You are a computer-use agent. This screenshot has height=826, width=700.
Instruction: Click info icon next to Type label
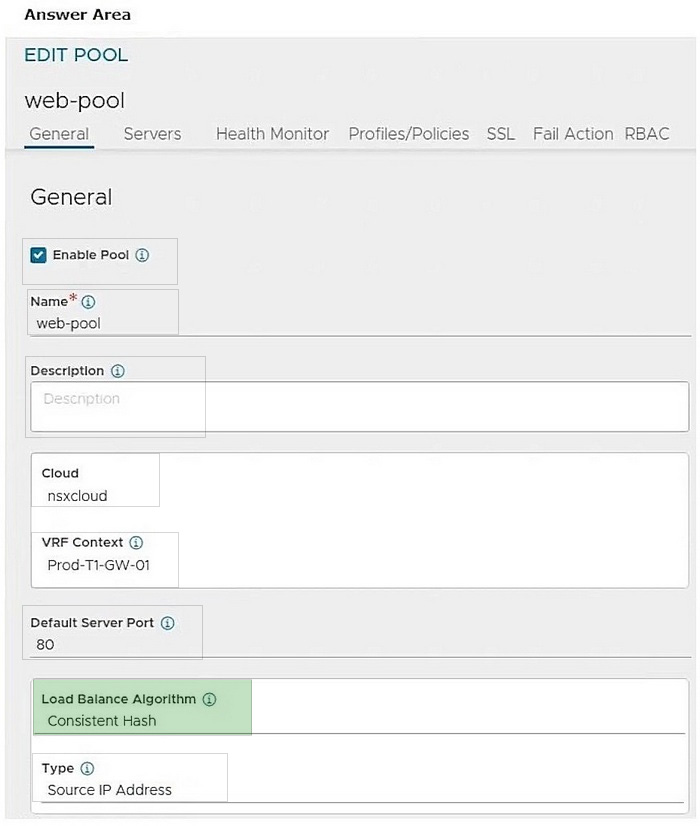pyautogui.click(x=87, y=769)
